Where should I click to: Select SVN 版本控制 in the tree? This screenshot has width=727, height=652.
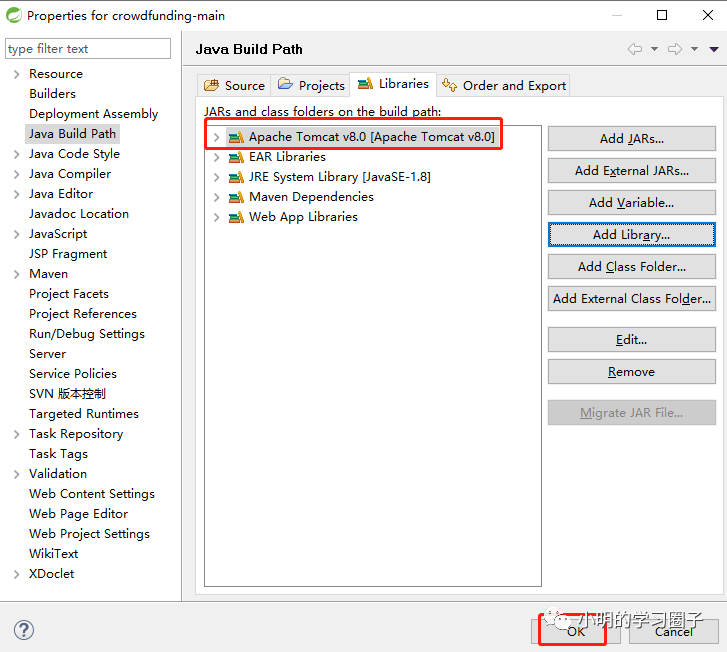[x=67, y=394]
